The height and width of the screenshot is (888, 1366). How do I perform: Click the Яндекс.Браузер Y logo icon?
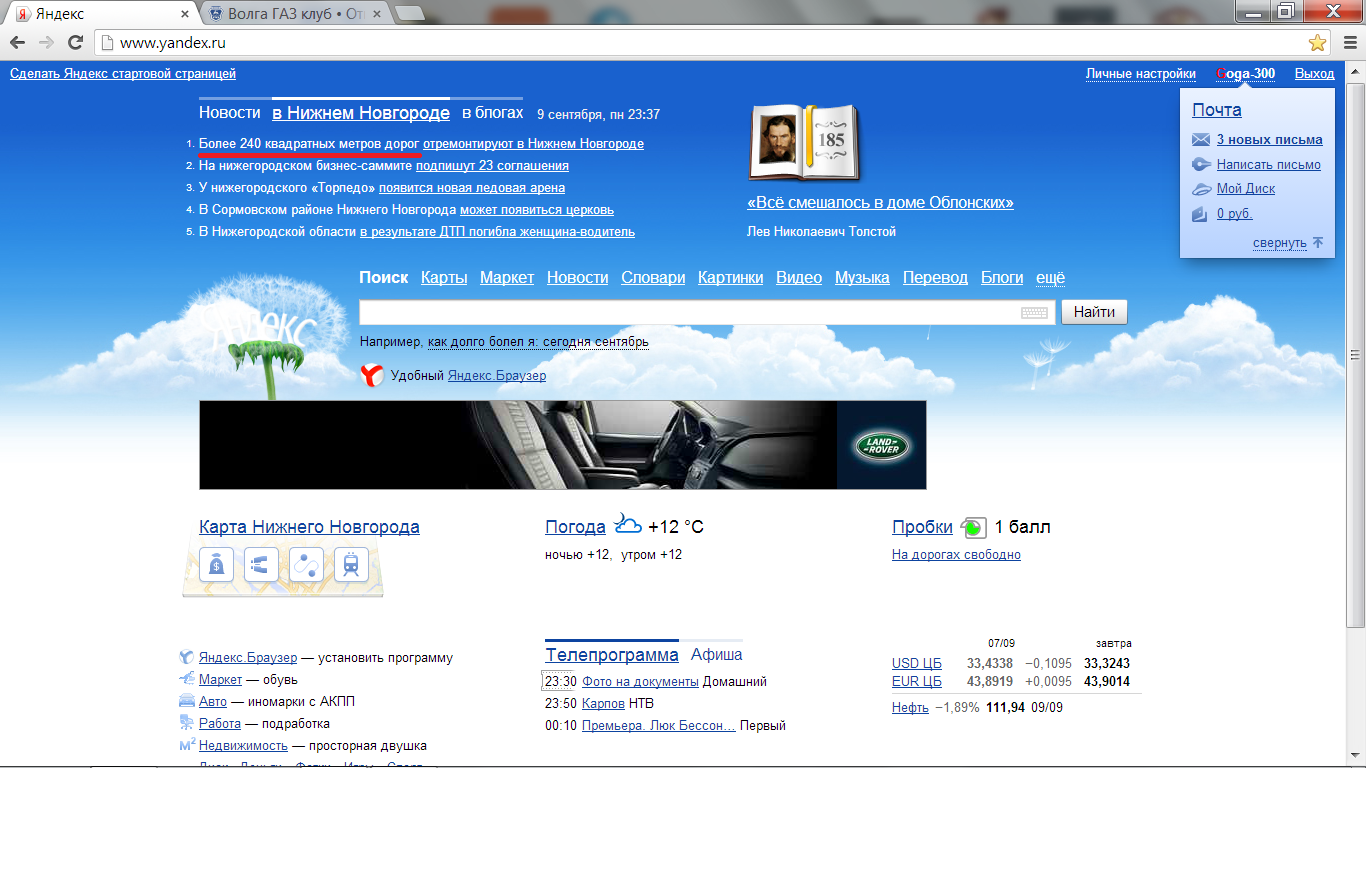tap(372, 375)
